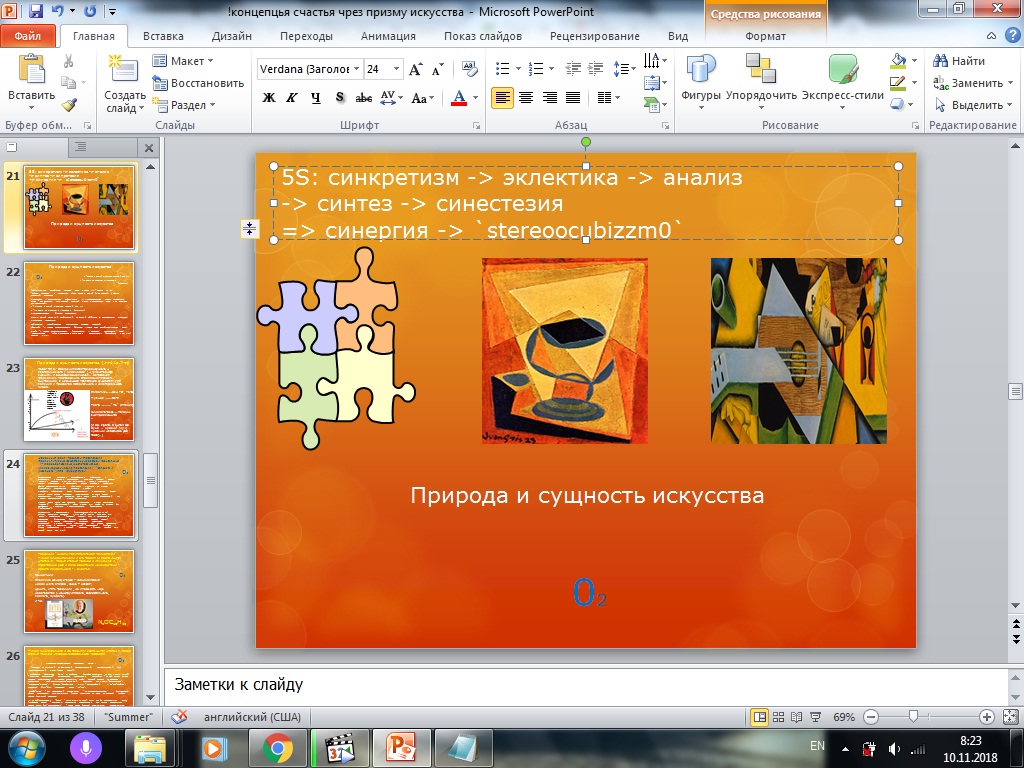1024x768 pixels.
Task: Open the Упорядочить arrange menu
Action: coord(761,80)
